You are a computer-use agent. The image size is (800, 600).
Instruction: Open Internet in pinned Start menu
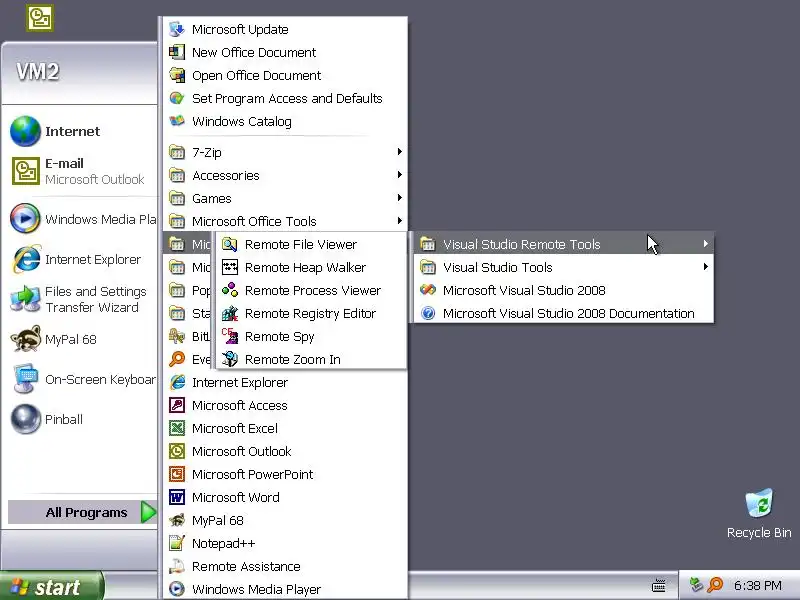(x=81, y=131)
